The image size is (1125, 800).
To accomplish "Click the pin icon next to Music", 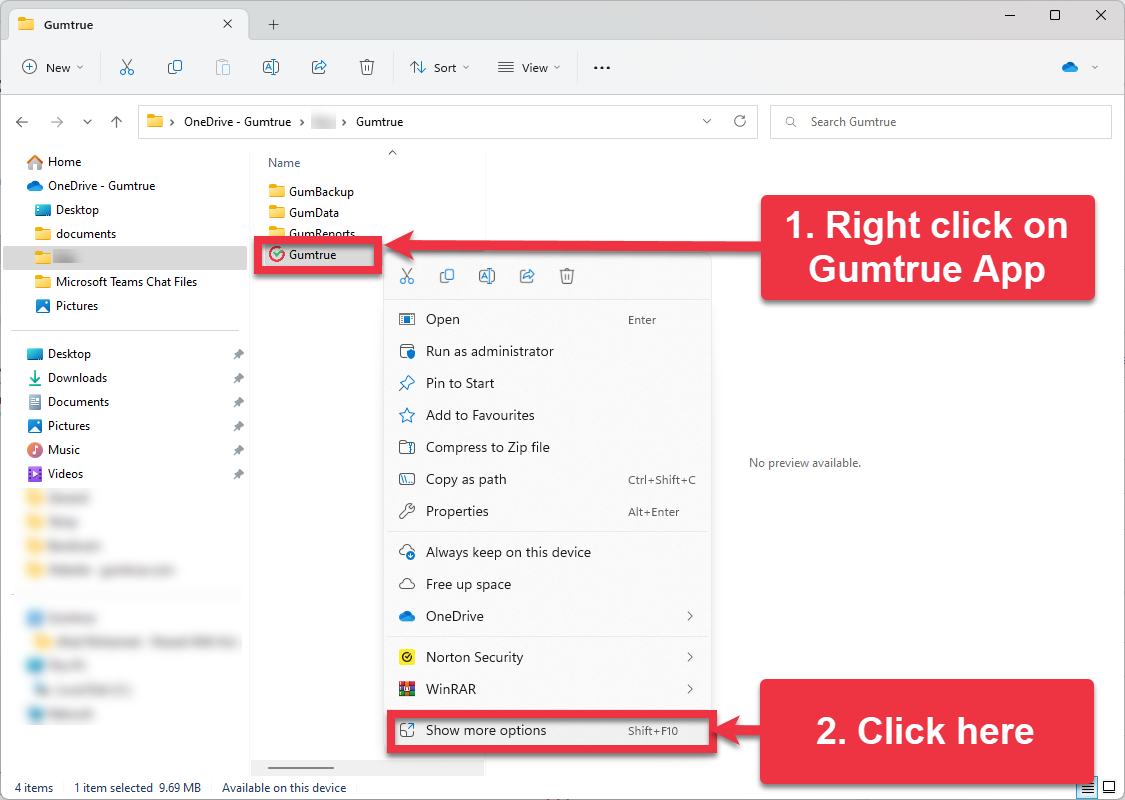I will coord(238,451).
